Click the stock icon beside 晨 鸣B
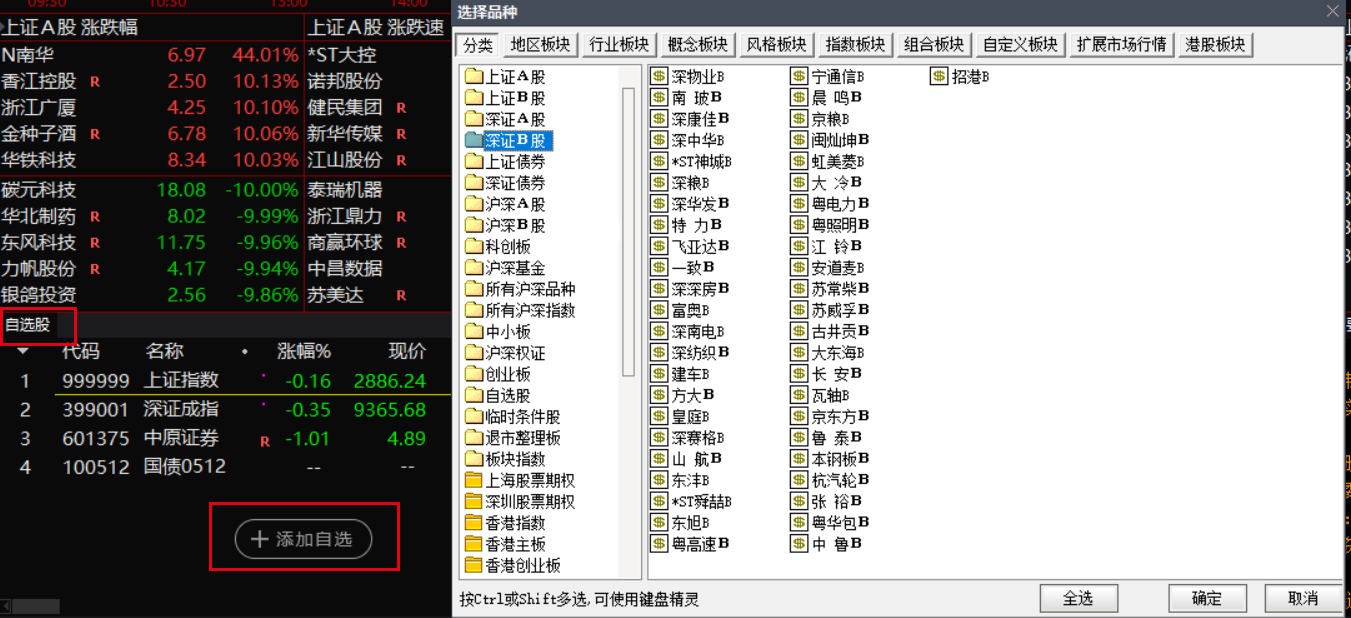 coord(799,97)
